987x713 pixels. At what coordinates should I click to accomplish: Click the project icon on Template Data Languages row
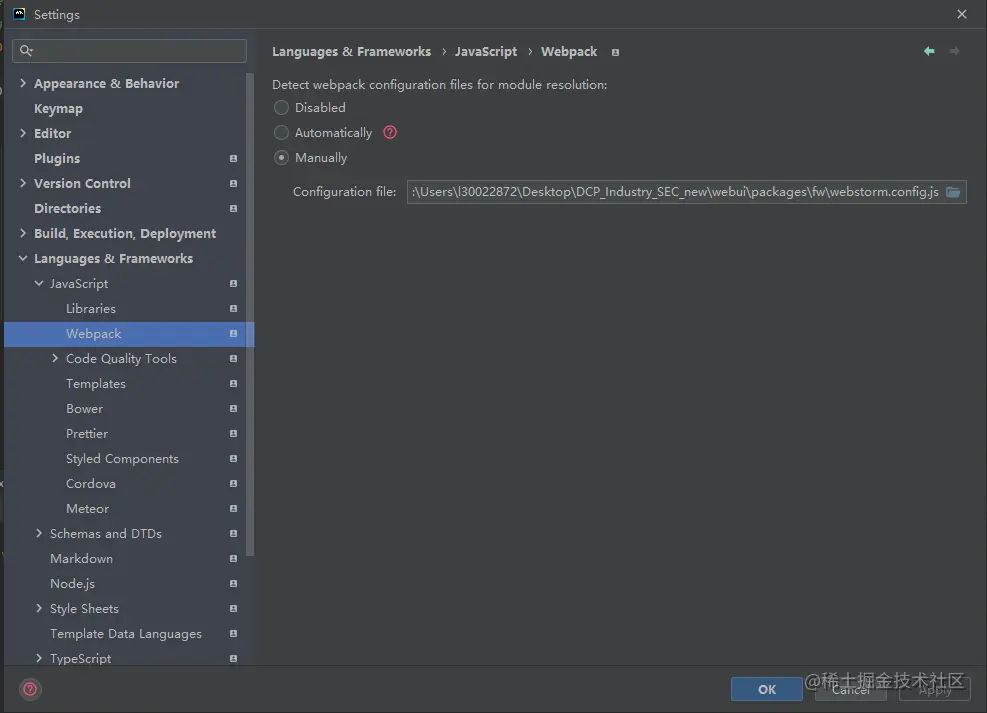pyautogui.click(x=234, y=634)
